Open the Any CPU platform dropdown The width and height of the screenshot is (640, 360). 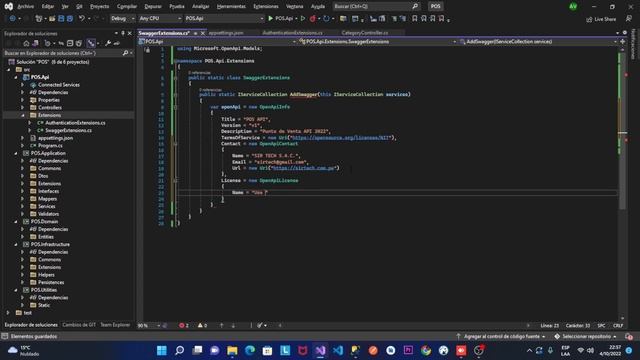pyautogui.click(x=160, y=19)
